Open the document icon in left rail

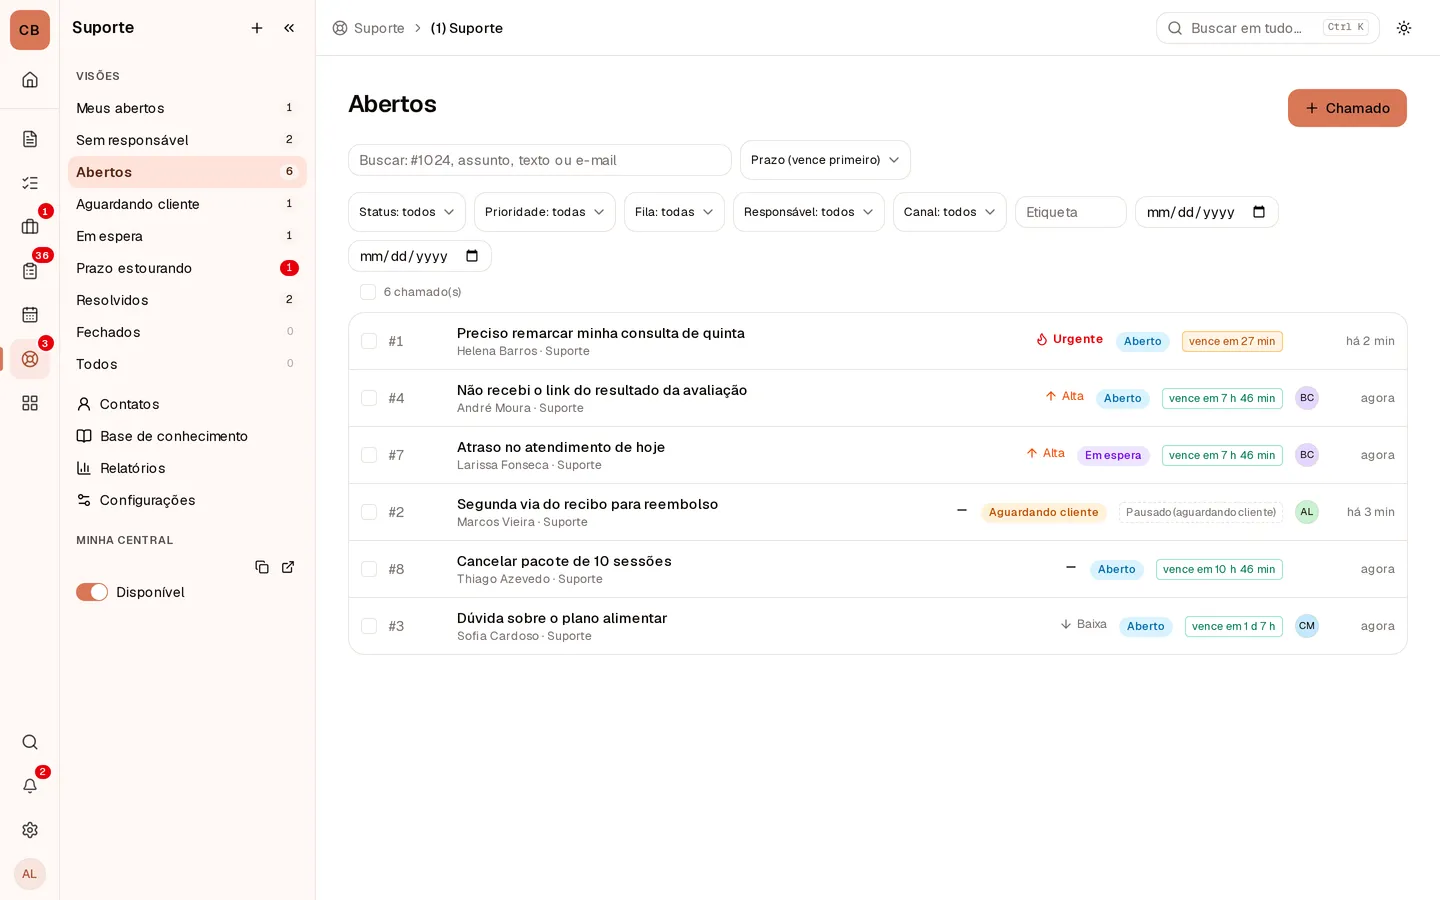click(30, 139)
